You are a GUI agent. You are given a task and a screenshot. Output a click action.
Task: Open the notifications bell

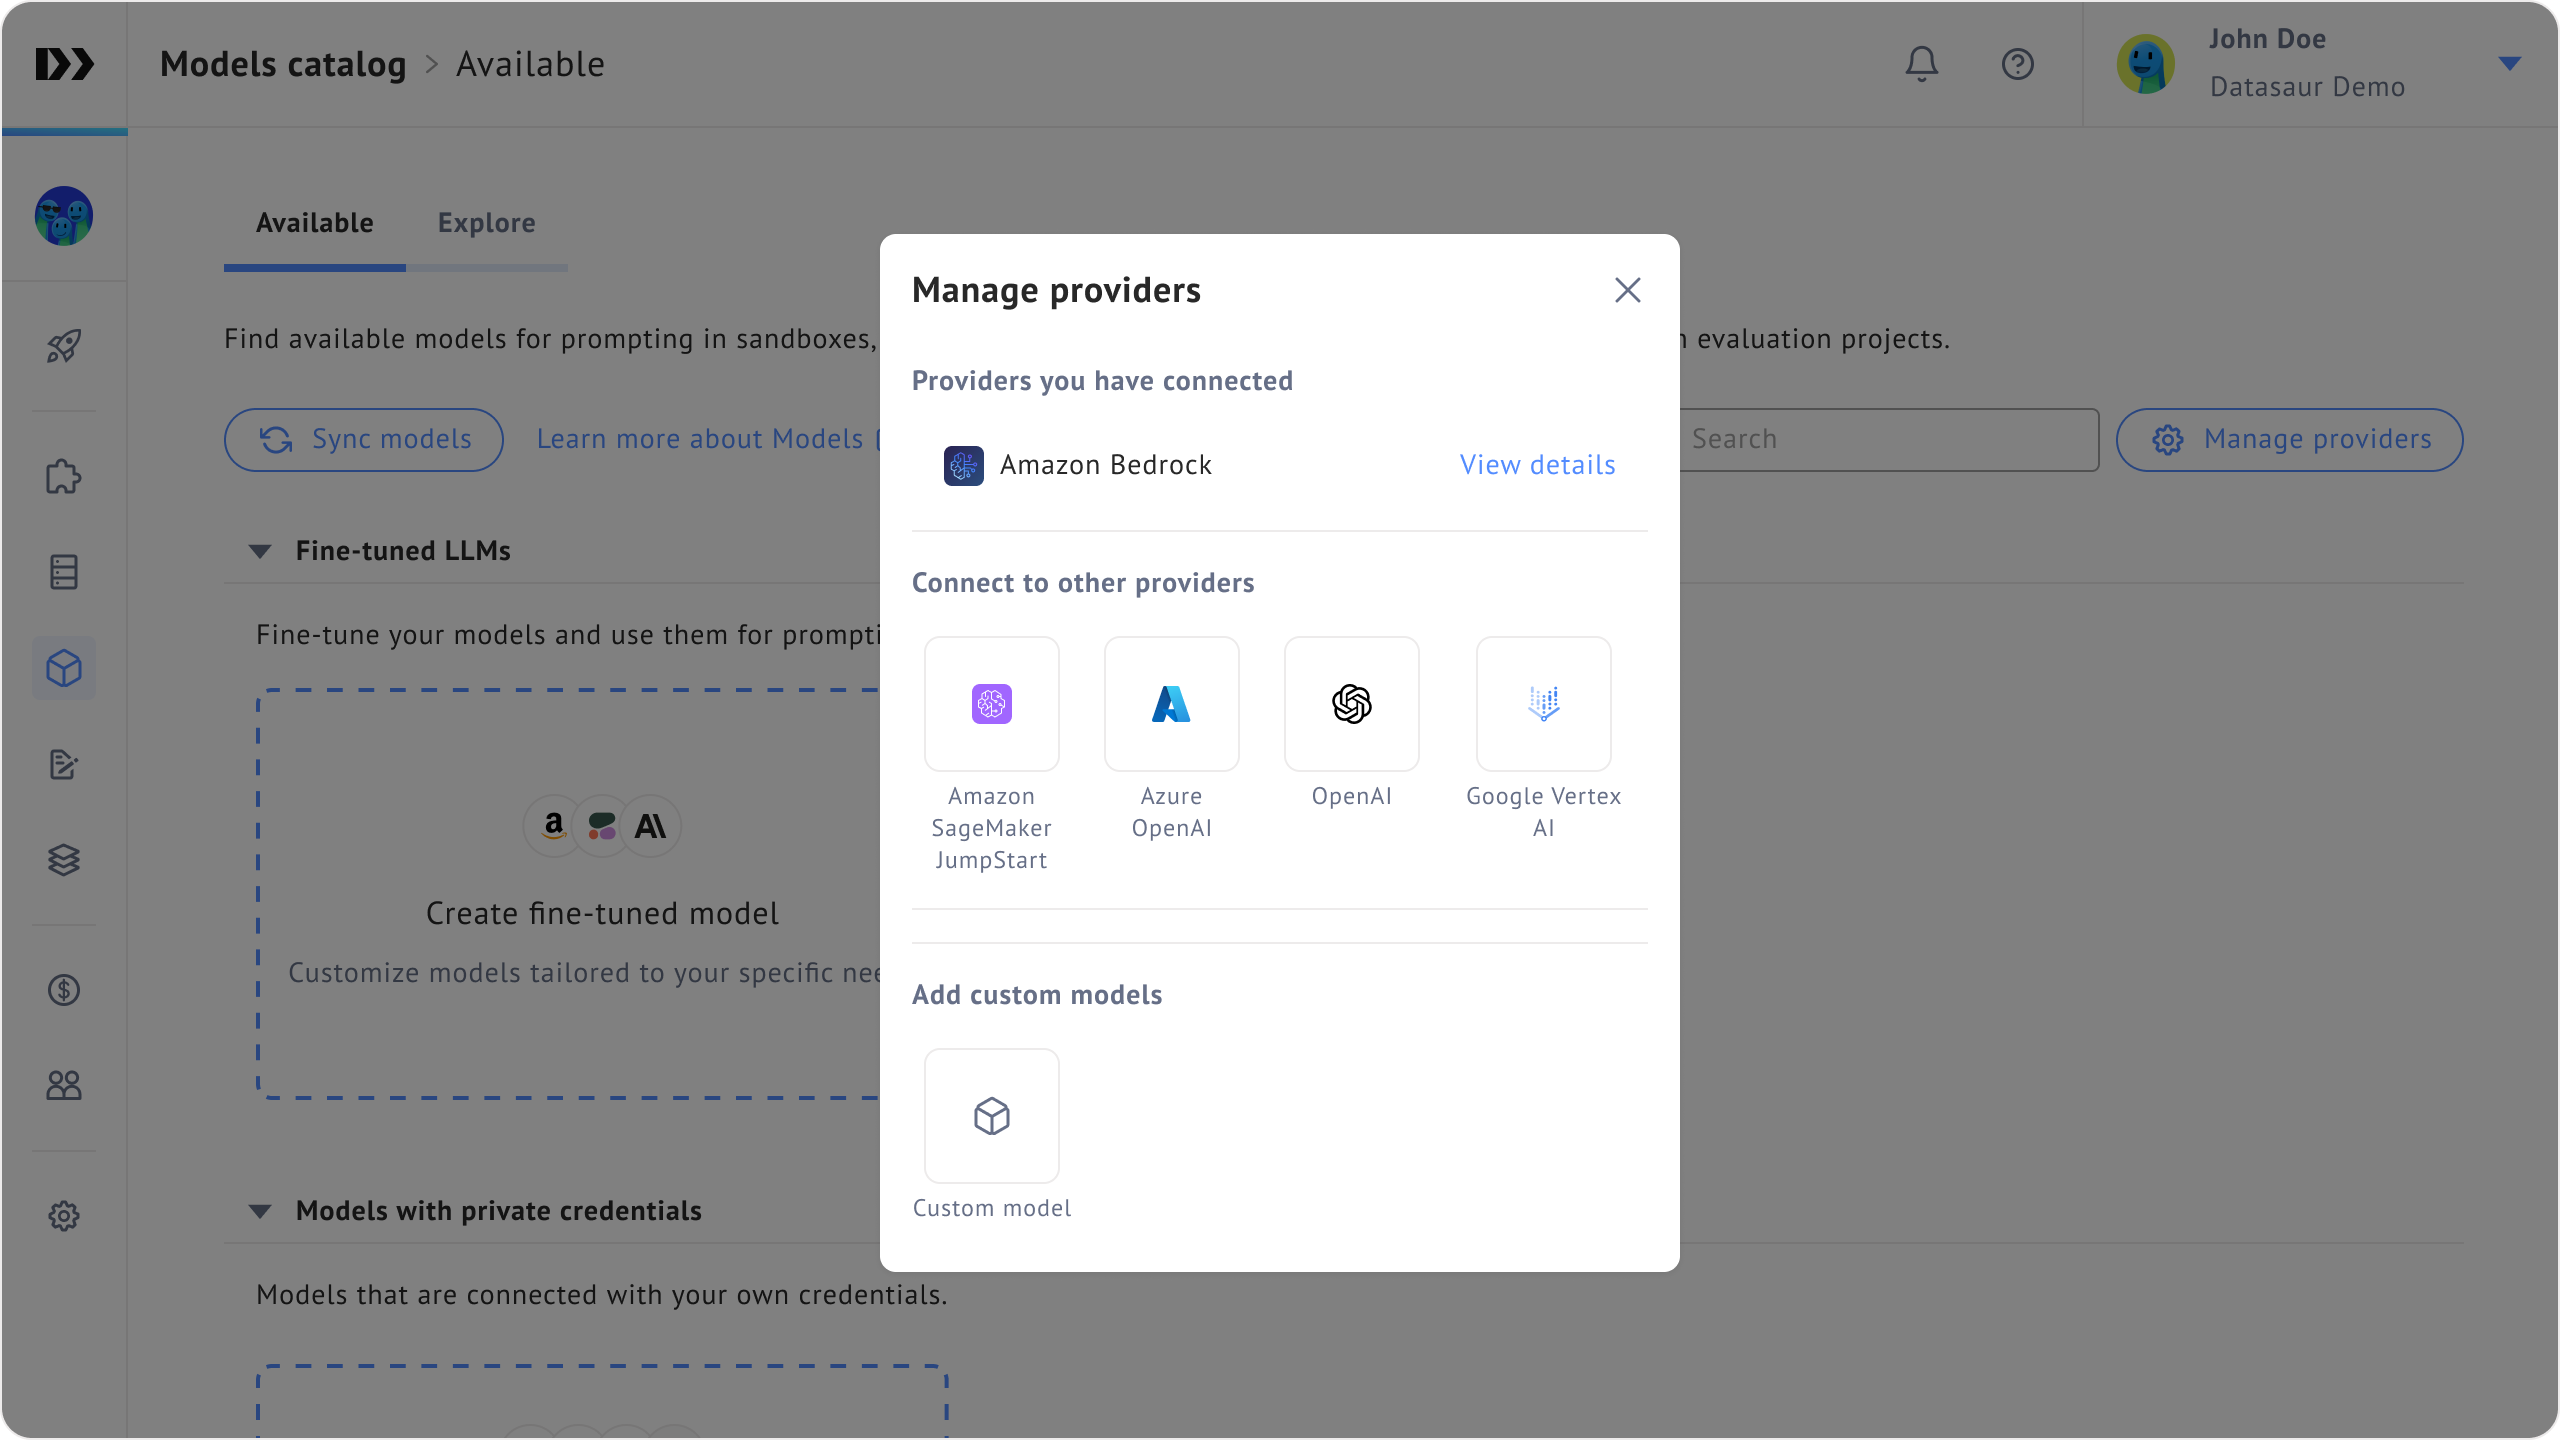click(x=1921, y=64)
